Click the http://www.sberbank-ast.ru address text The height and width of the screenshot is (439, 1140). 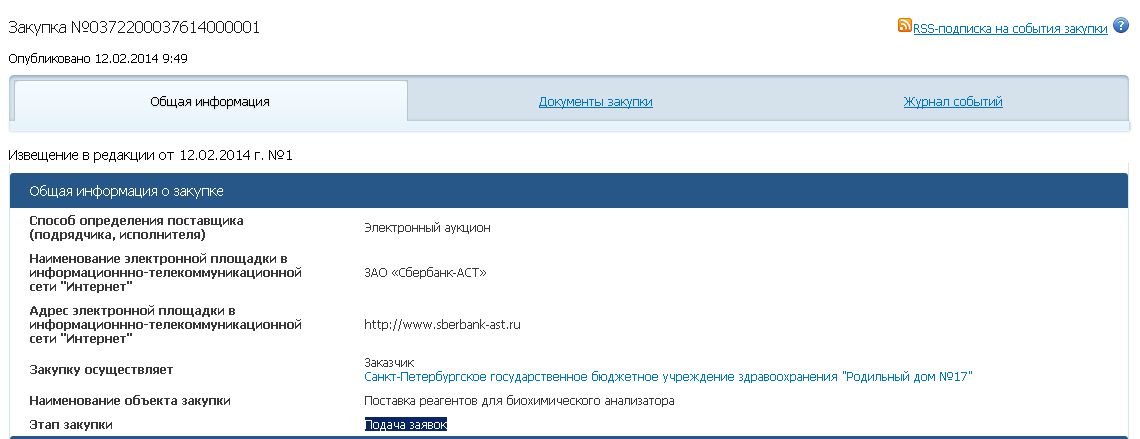442,325
